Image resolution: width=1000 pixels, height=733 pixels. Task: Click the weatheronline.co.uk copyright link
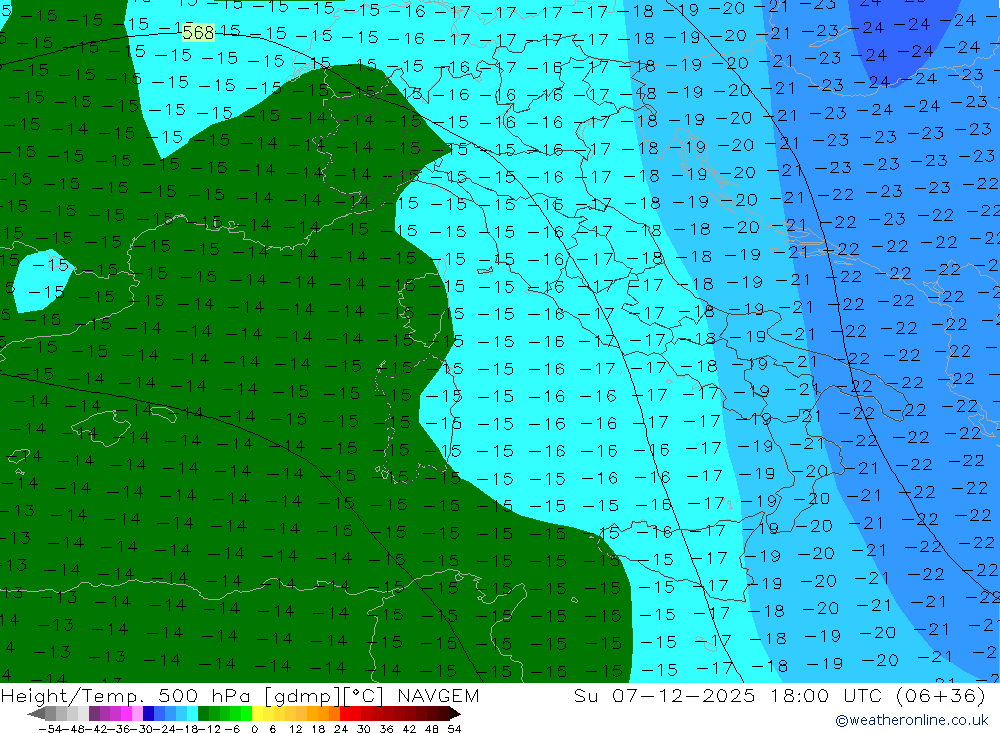[911, 720]
